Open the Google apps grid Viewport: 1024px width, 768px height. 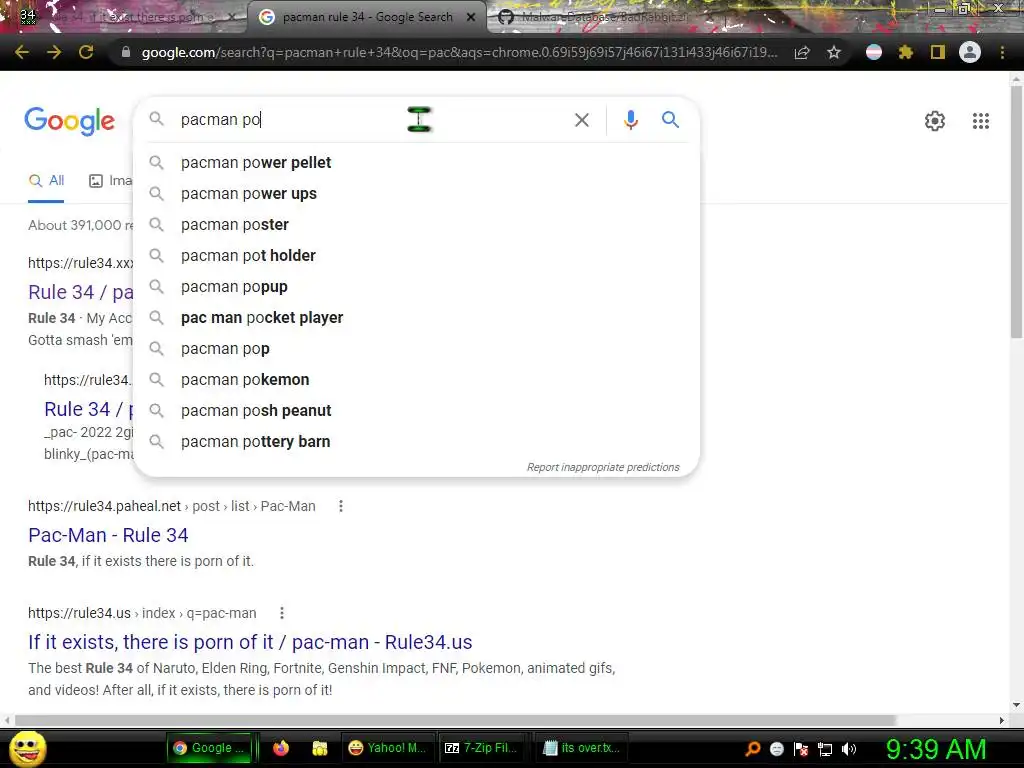pos(981,121)
